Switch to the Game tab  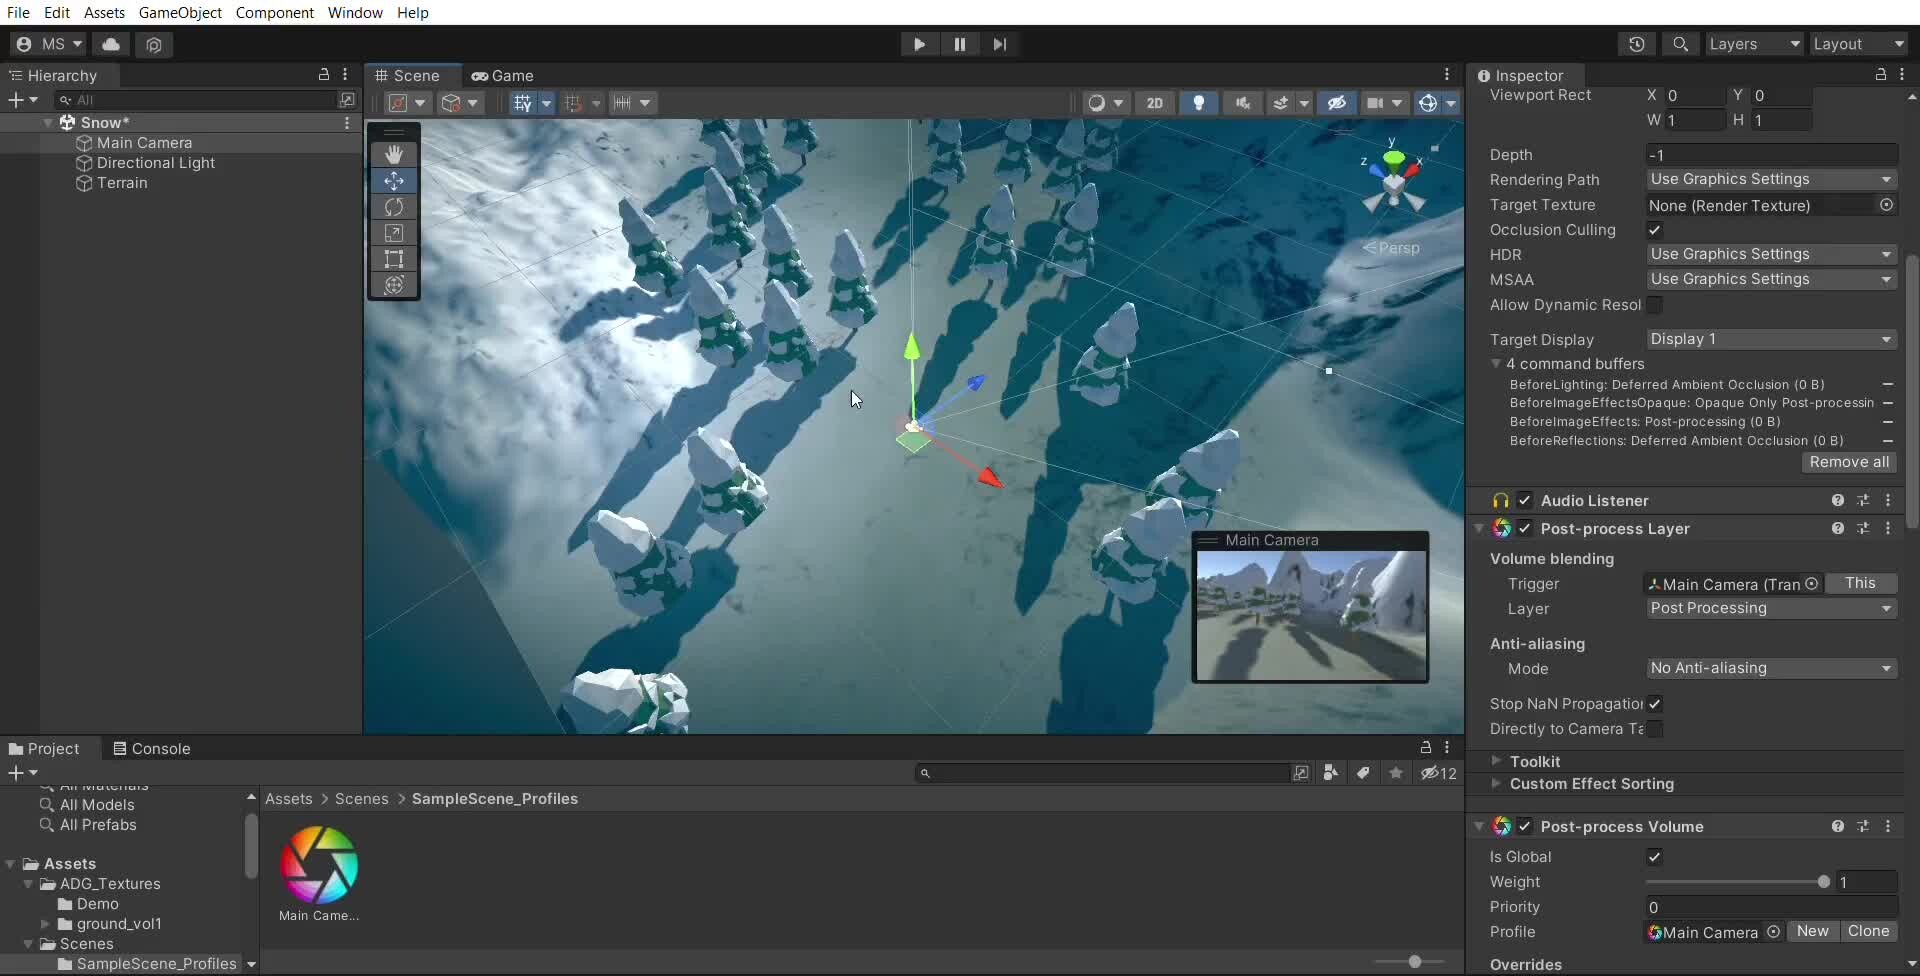[503, 76]
